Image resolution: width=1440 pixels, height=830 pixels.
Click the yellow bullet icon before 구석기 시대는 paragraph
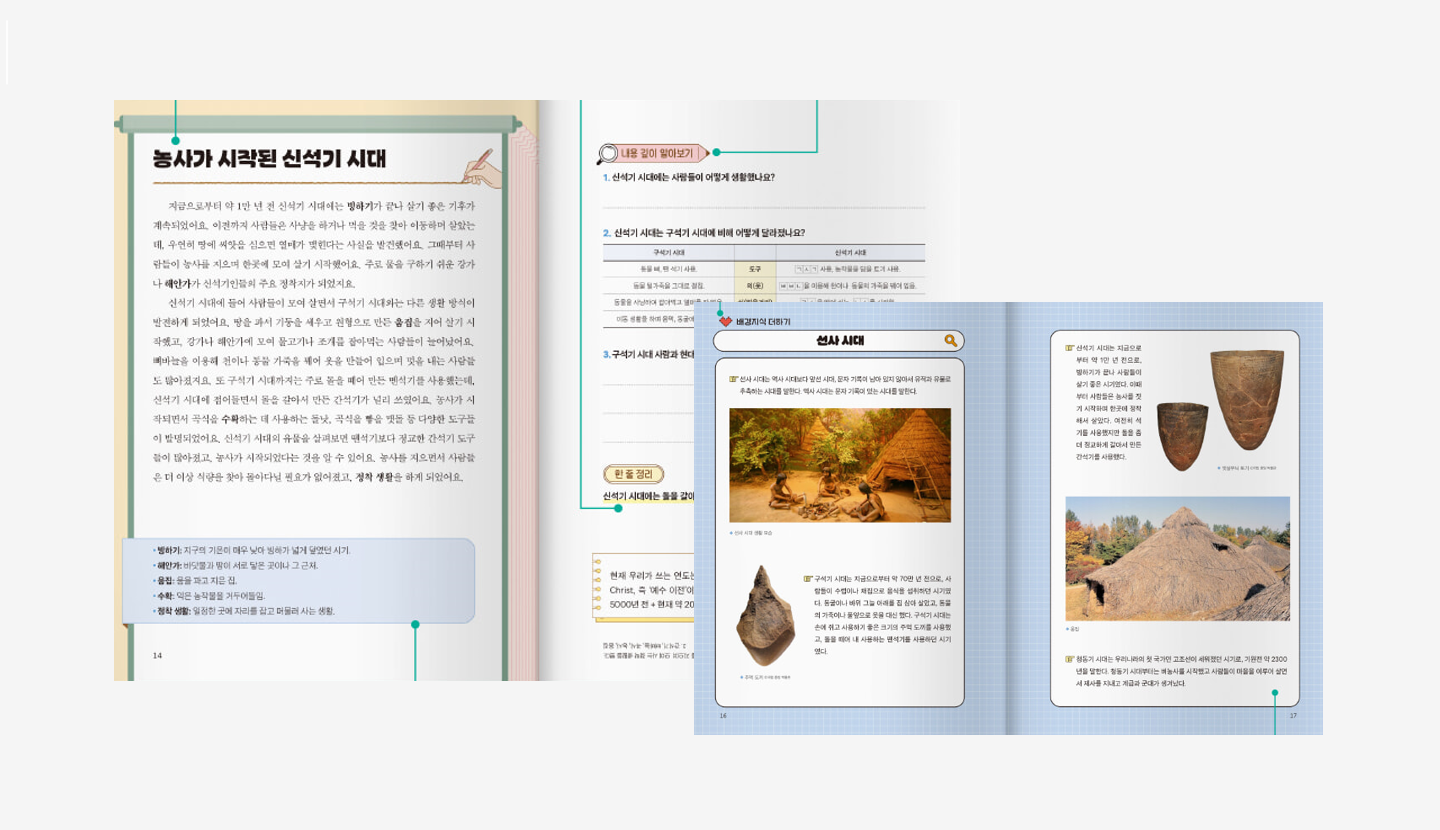point(807,578)
